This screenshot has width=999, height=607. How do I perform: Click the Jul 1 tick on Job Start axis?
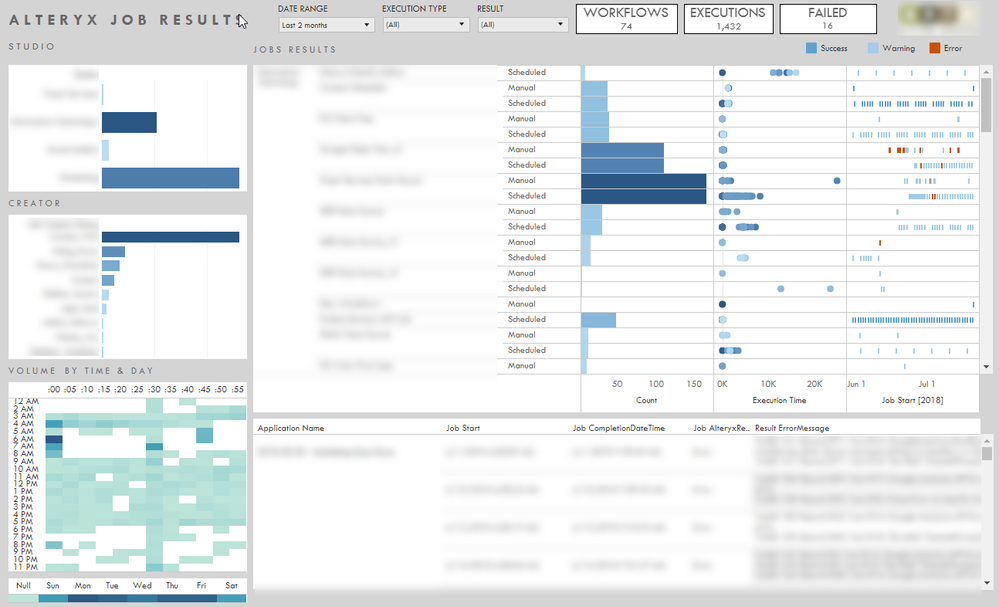[926, 384]
